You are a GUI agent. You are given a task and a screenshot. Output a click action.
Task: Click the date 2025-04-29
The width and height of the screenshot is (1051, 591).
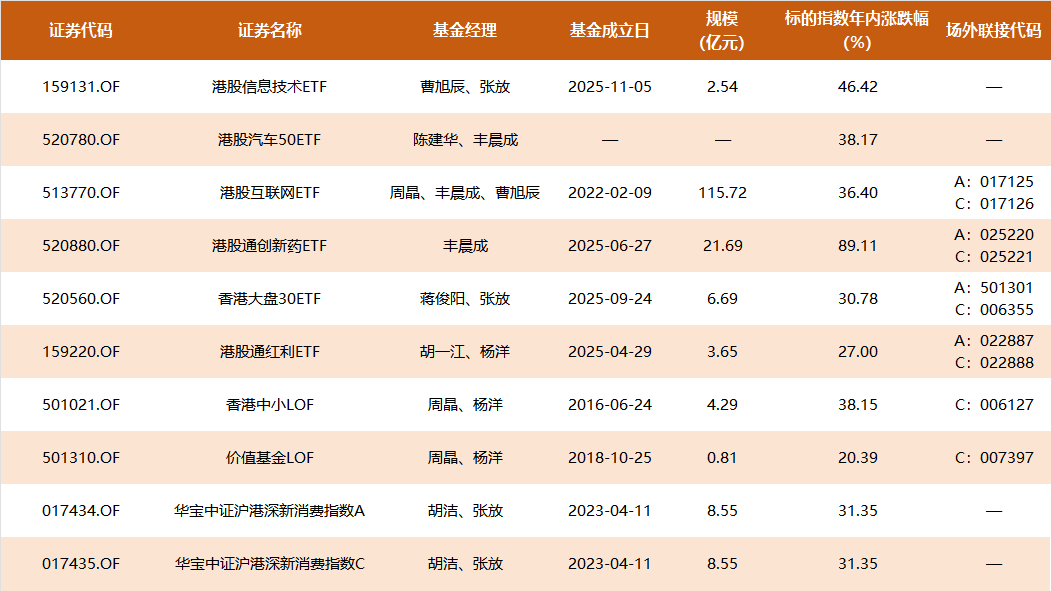point(610,352)
